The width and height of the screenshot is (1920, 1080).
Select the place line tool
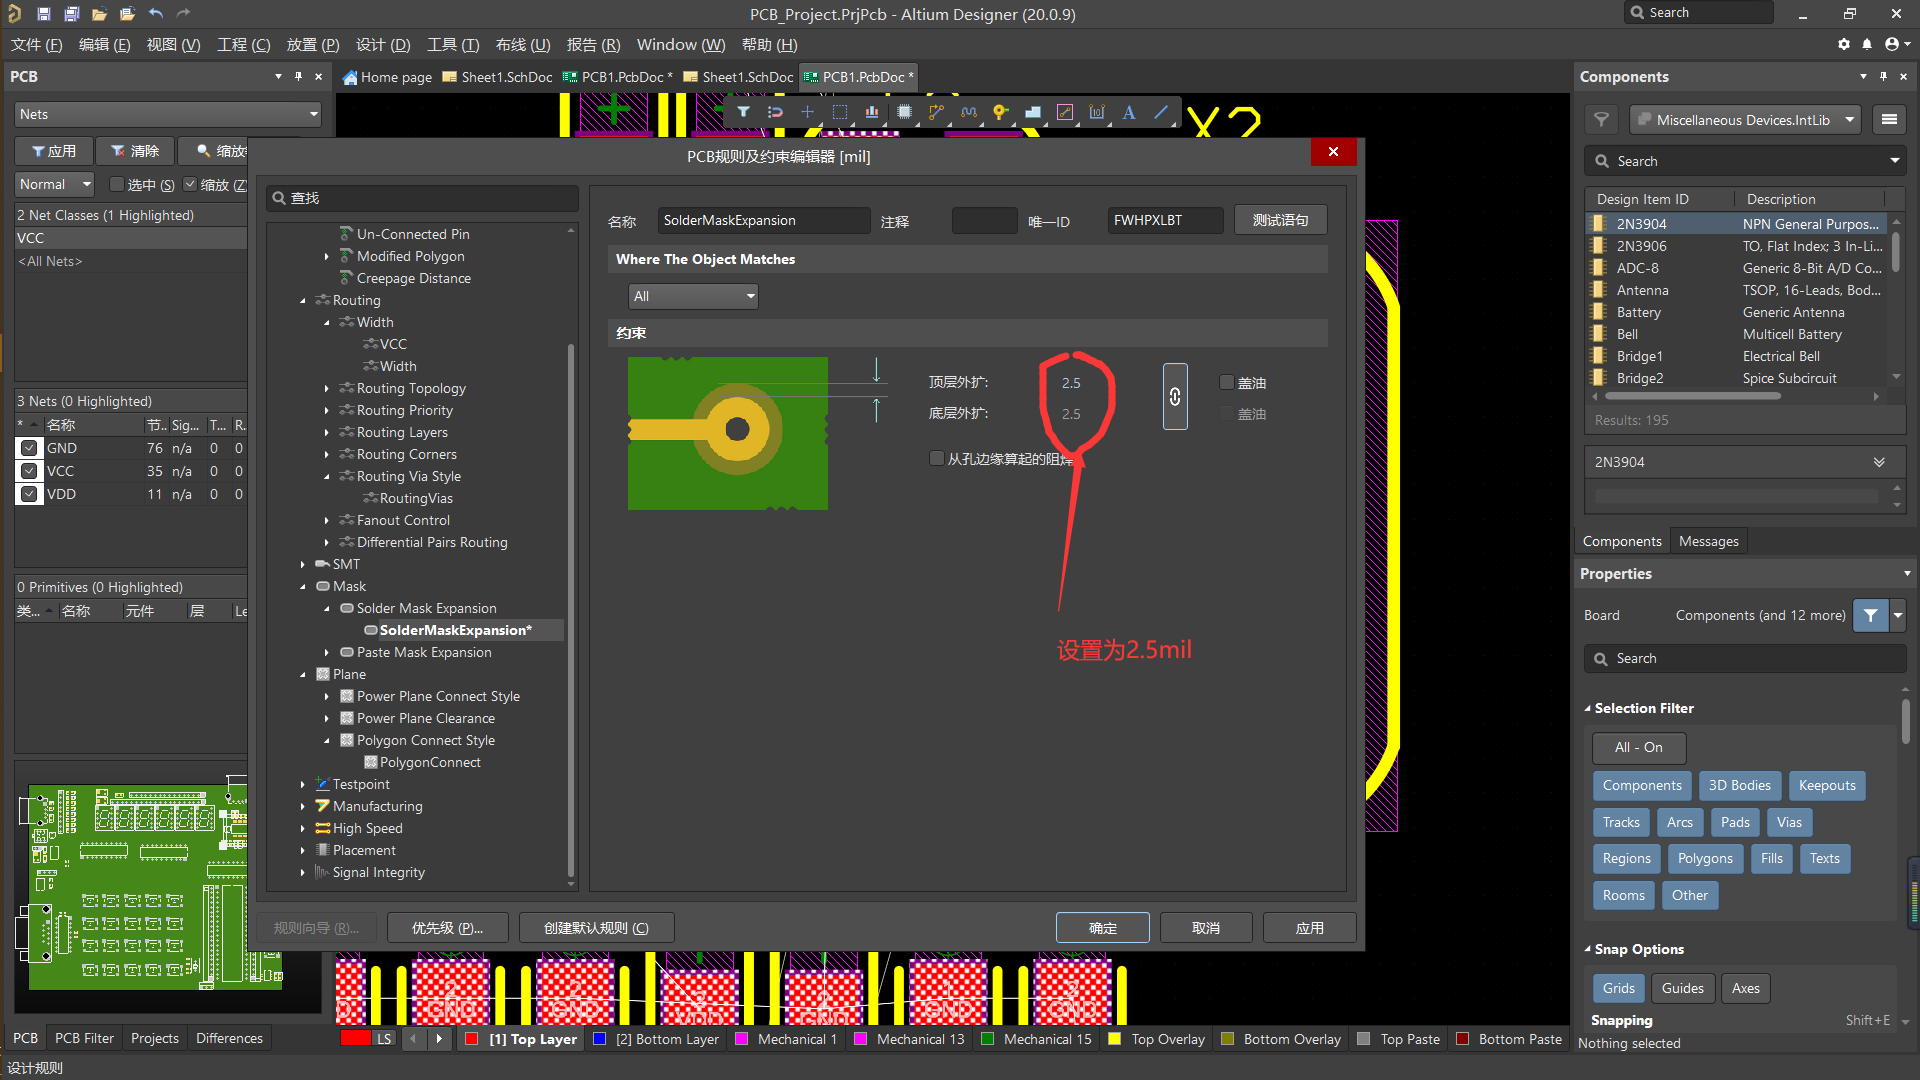point(1161,112)
